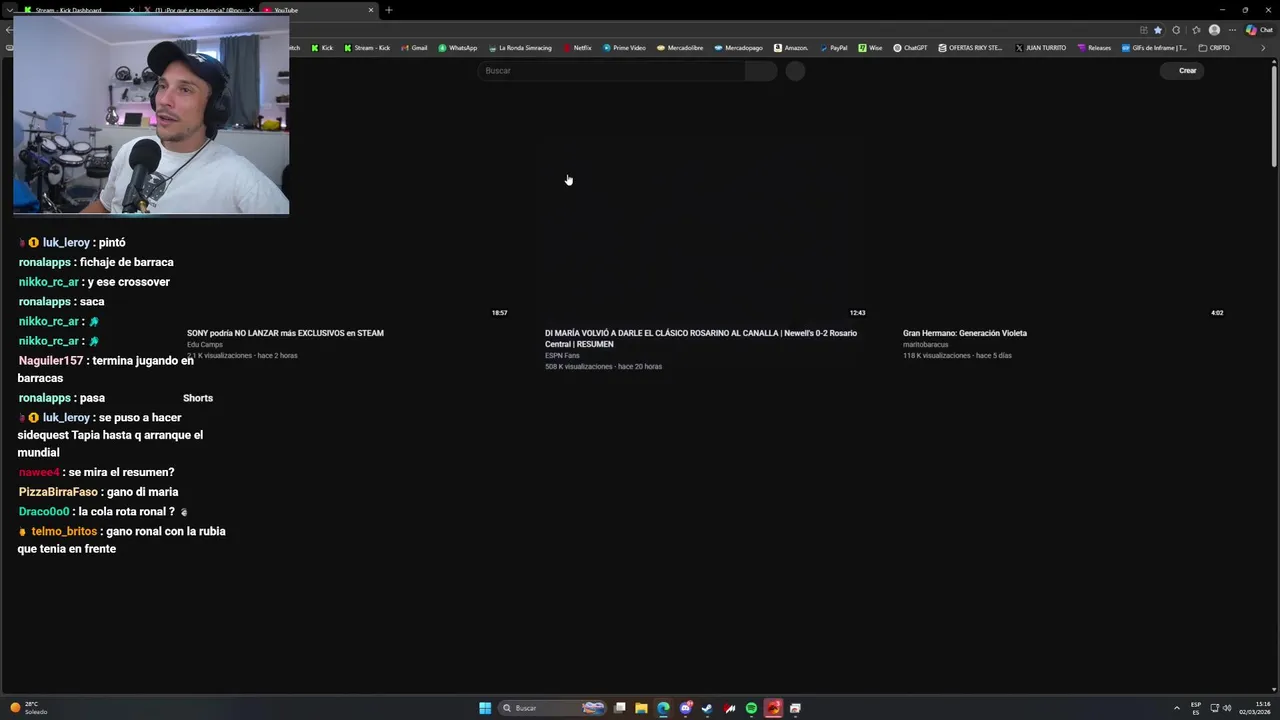Open 'SONY podría NO LANZAR más EXCLUSIVOS en STEAM' video
The image size is (1280, 720).
pyautogui.click(x=285, y=333)
